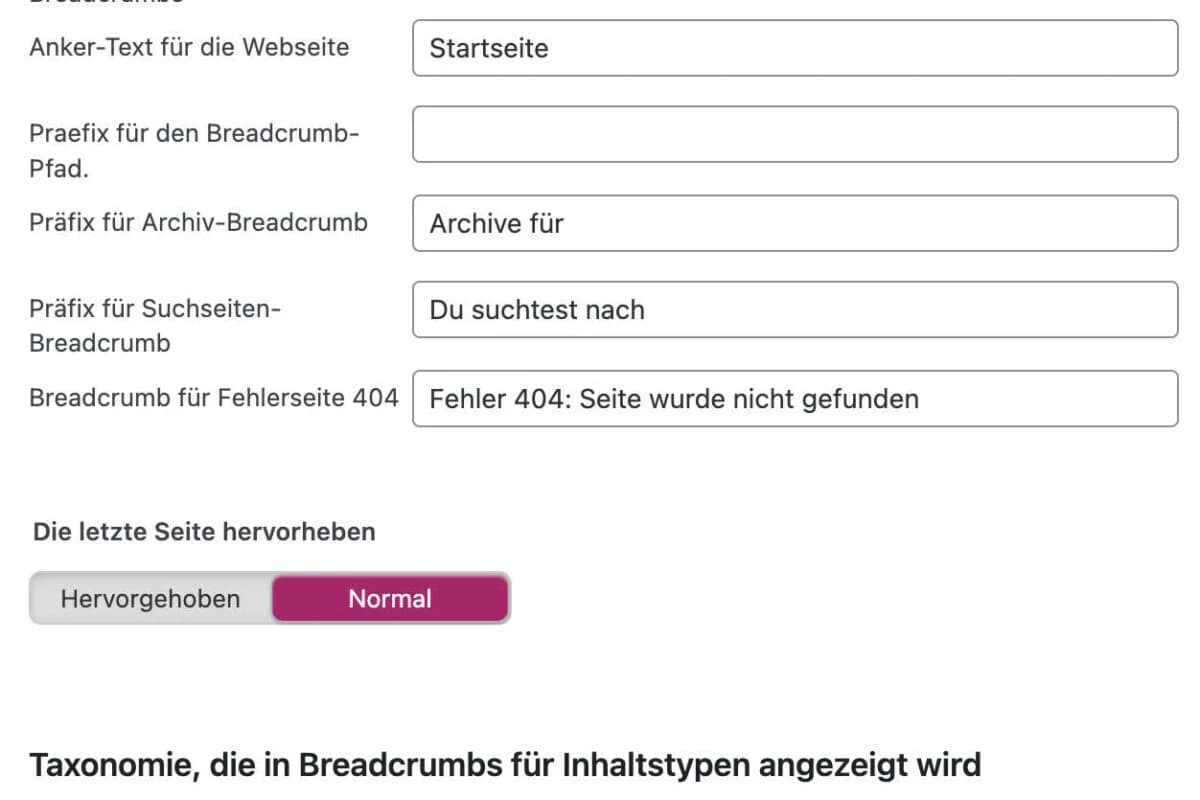Screen dimensions: 1200x800
Task: Click the "Praefix für den Breadcrumb-Pfad" label
Action: [192, 150]
